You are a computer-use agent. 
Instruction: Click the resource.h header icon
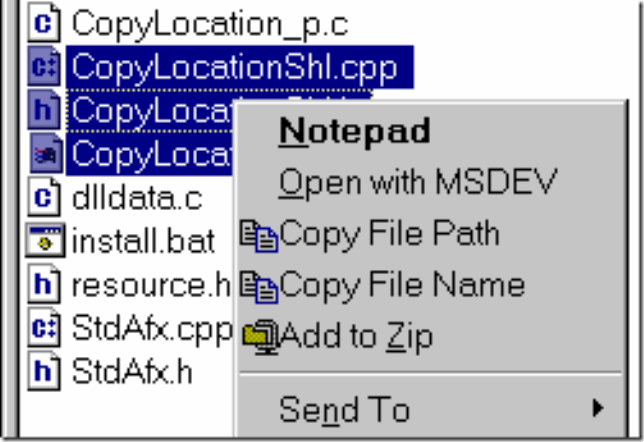pyautogui.click(x=44, y=284)
